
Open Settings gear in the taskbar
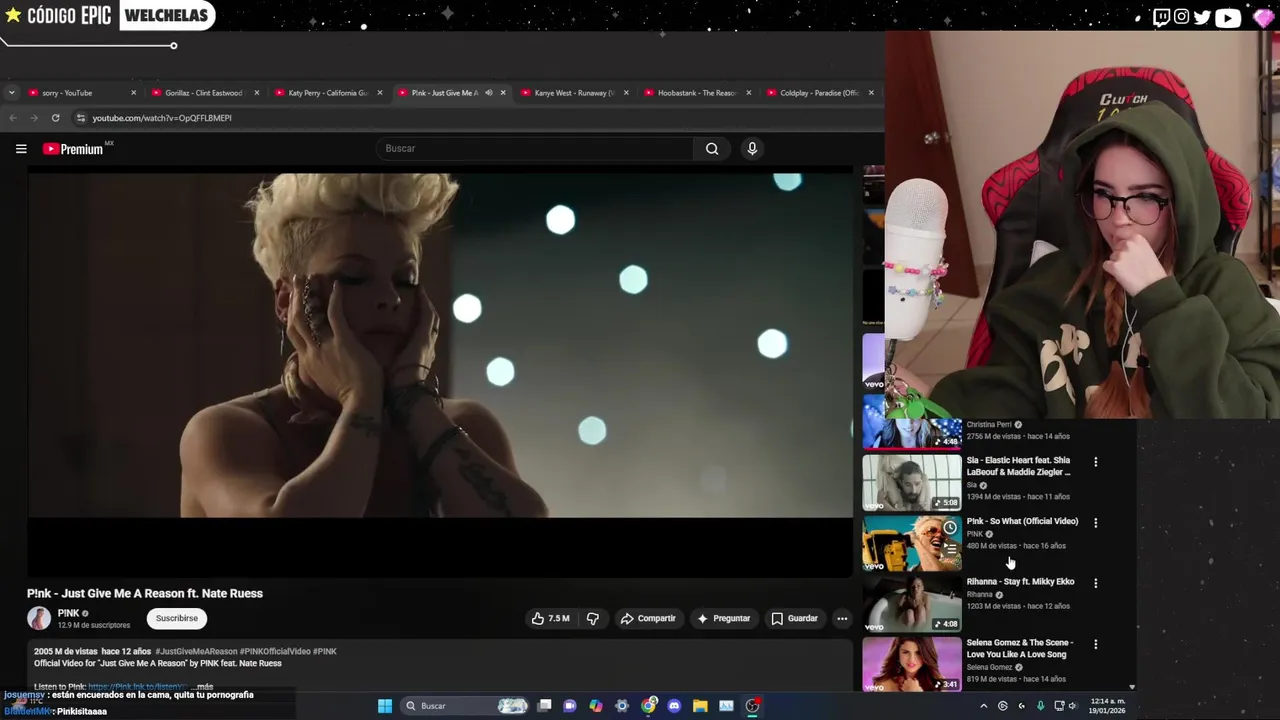coord(622,706)
